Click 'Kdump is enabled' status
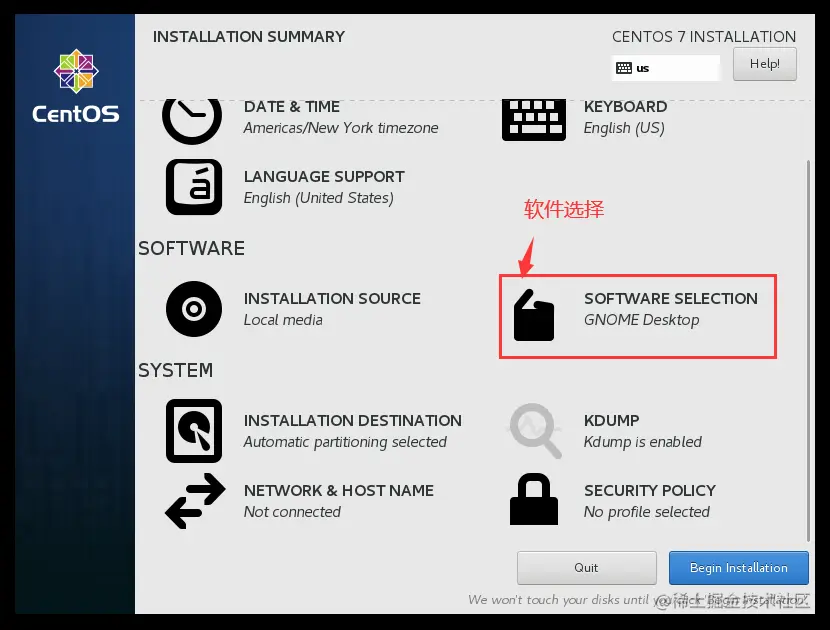830x630 pixels. click(643, 442)
